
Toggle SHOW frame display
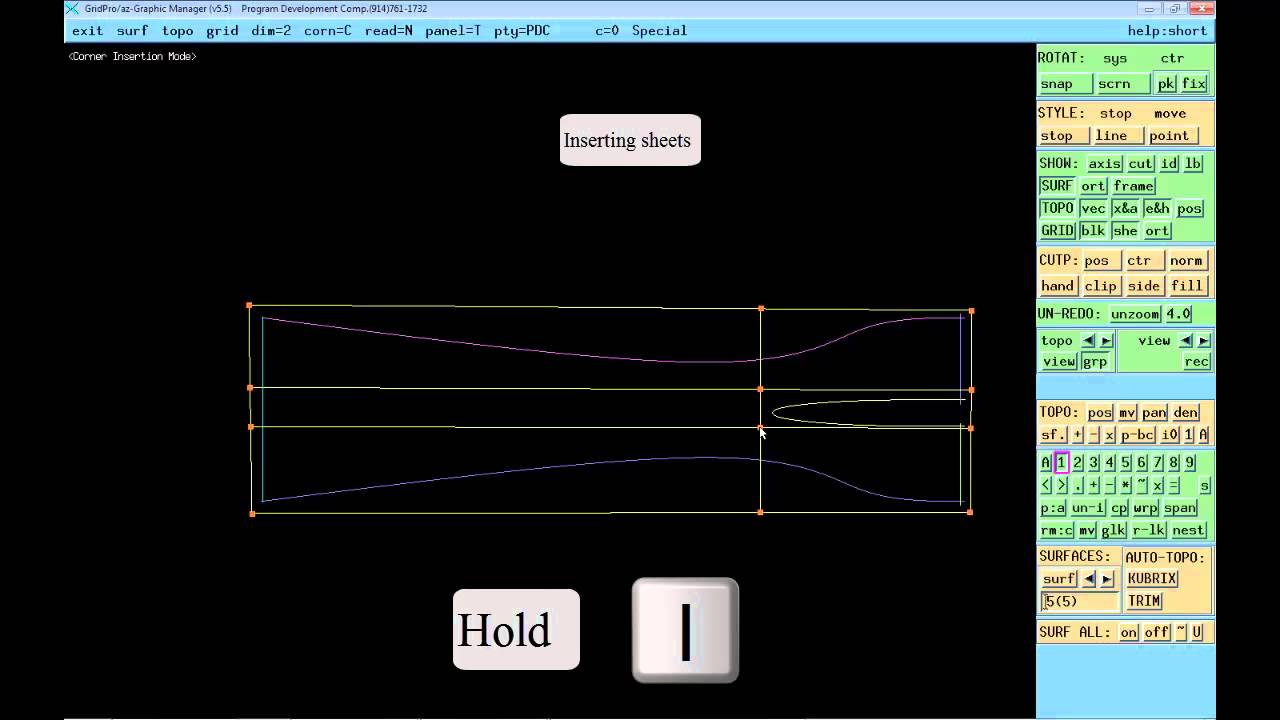pos(1134,186)
